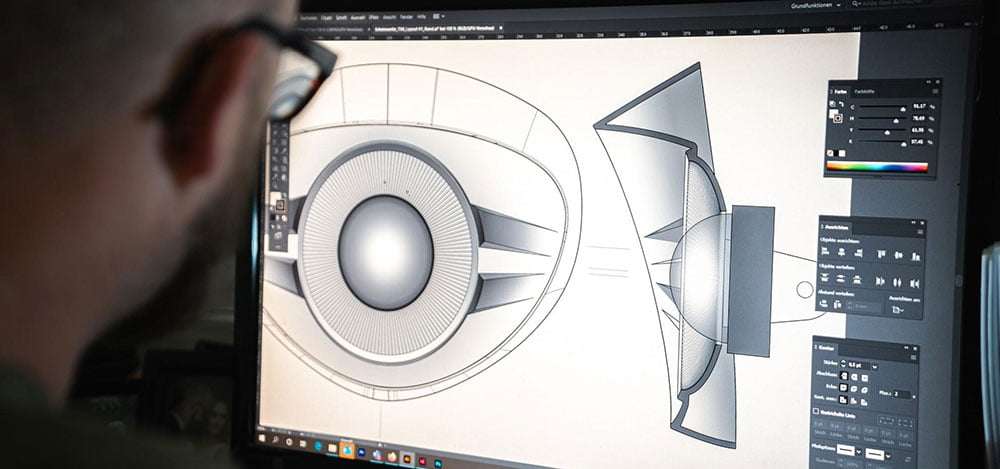Viewport: 1000px width, 469px height.
Task: Align stroke to inside of path
Action: point(853,401)
